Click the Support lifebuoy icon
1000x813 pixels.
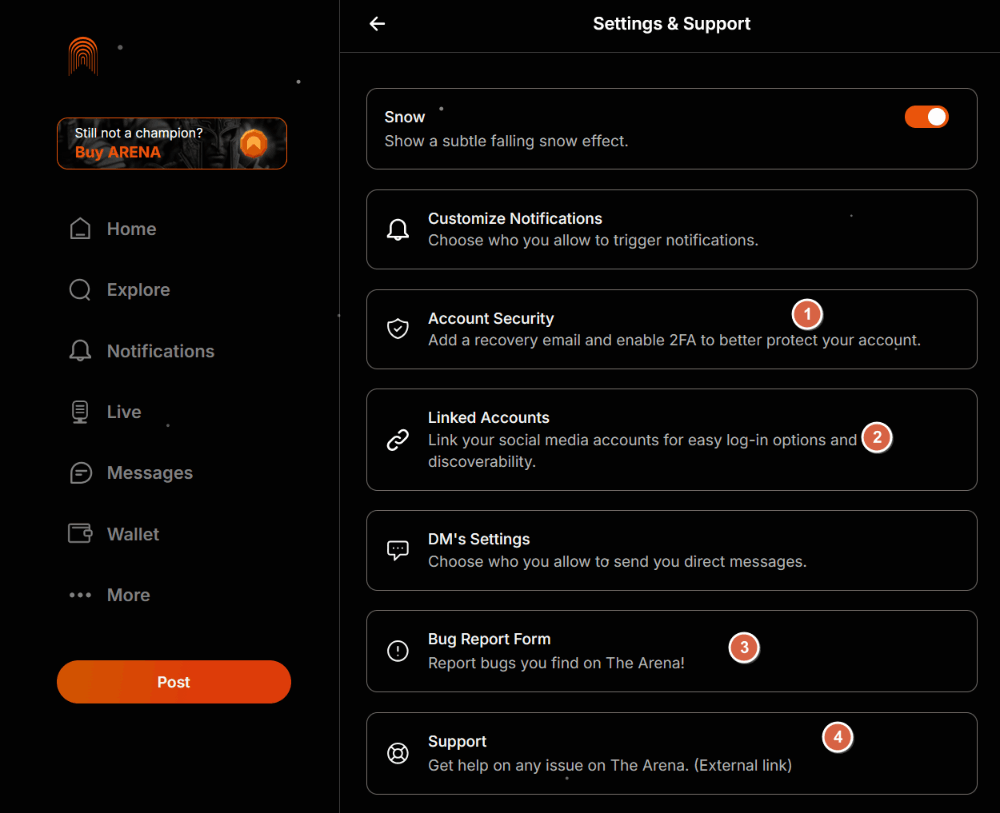(398, 753)
